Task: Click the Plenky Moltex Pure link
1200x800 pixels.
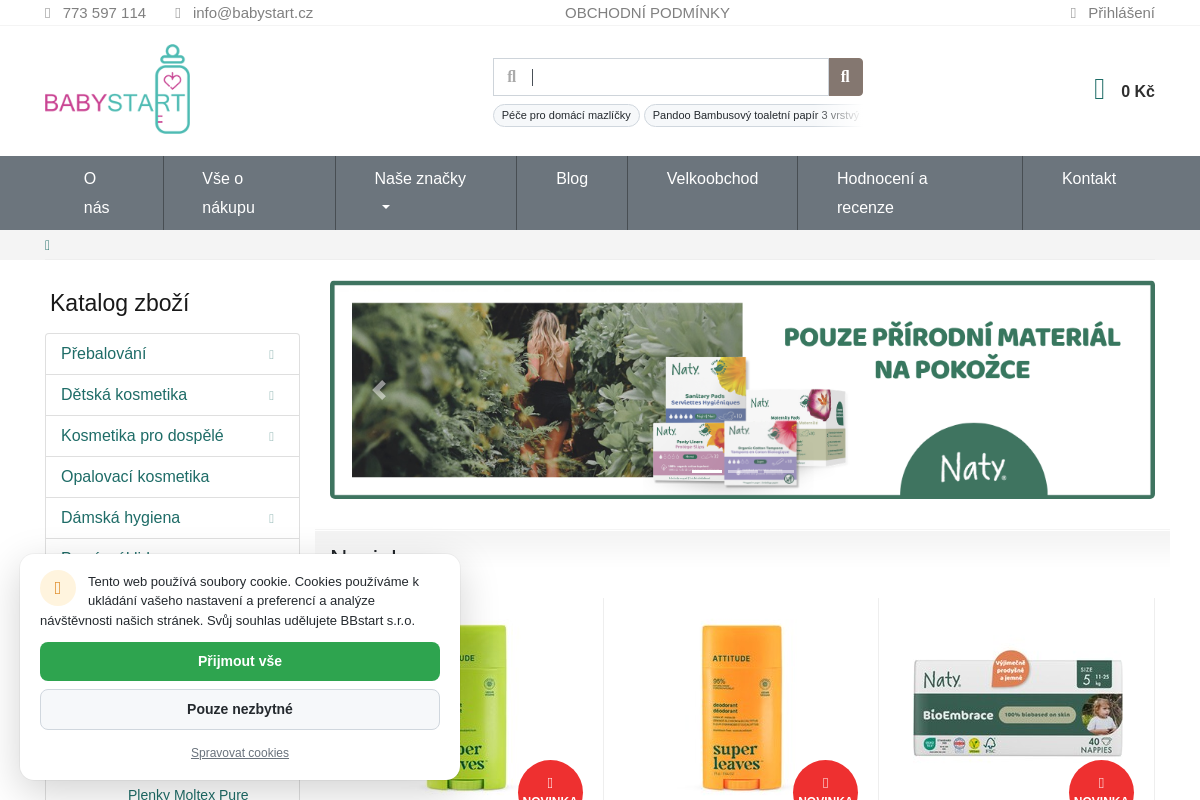Action: tap(188, 795)
